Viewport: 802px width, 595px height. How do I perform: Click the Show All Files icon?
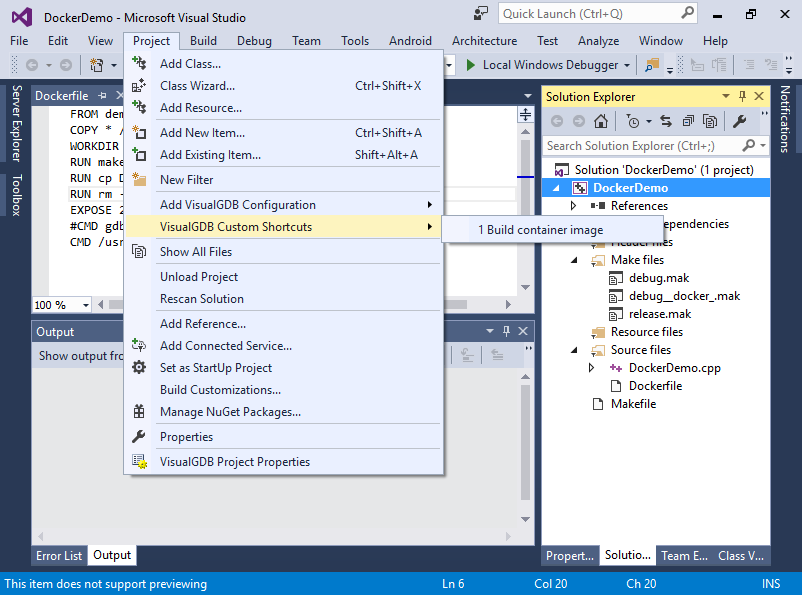click(x=139, y=252)
